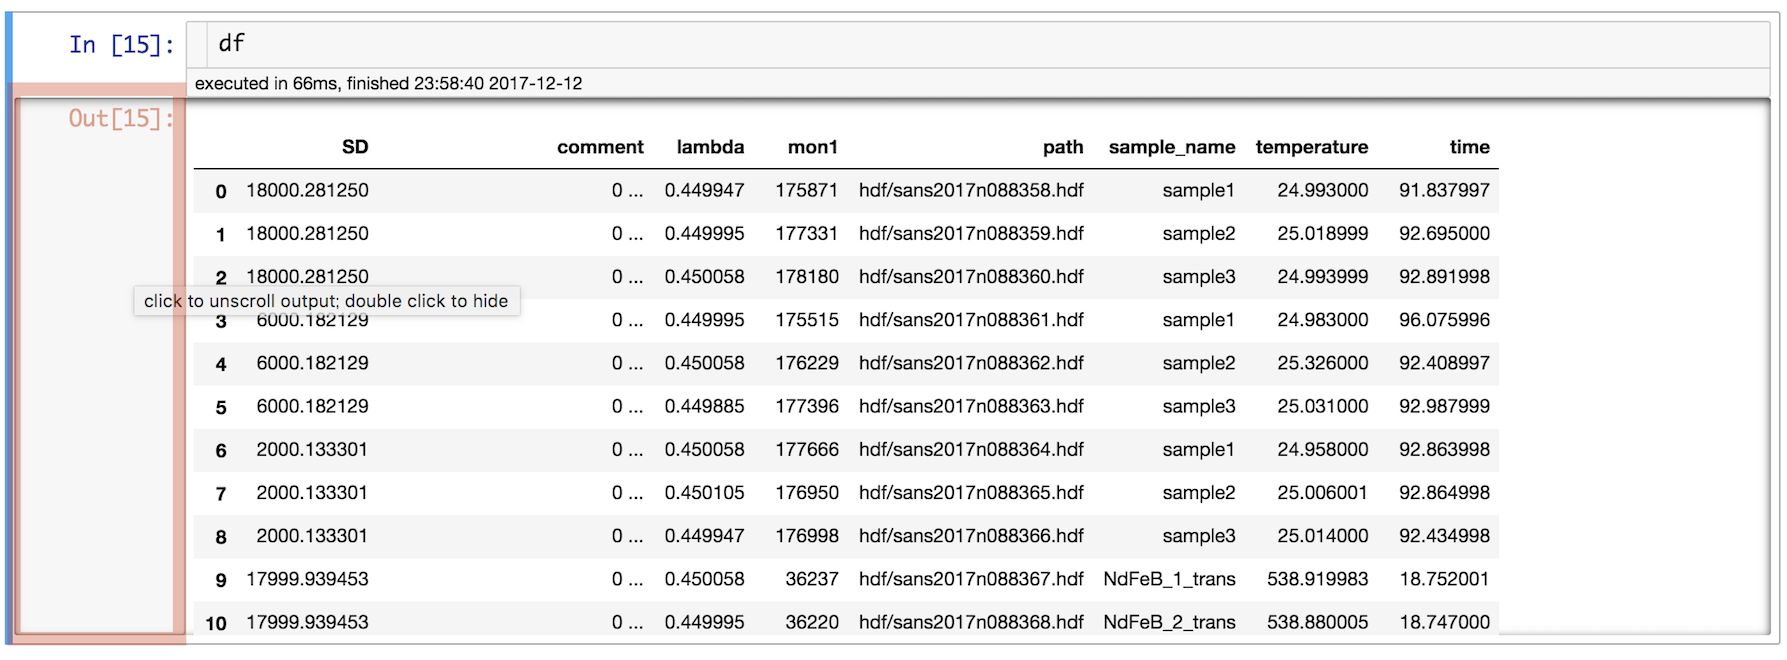Click the NdFeB_1_trans sample name cell
1787x660 pixels.
[1169, 579]
